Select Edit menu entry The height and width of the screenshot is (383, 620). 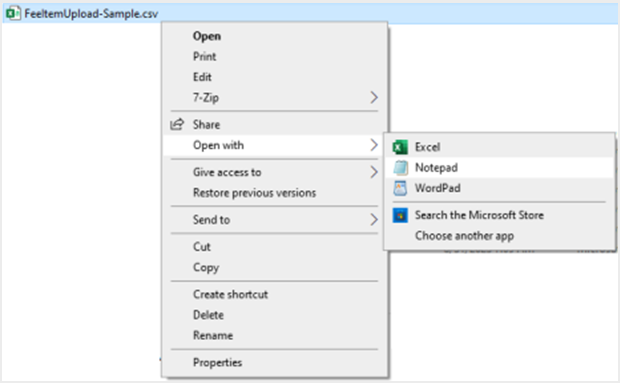[202, 77]
